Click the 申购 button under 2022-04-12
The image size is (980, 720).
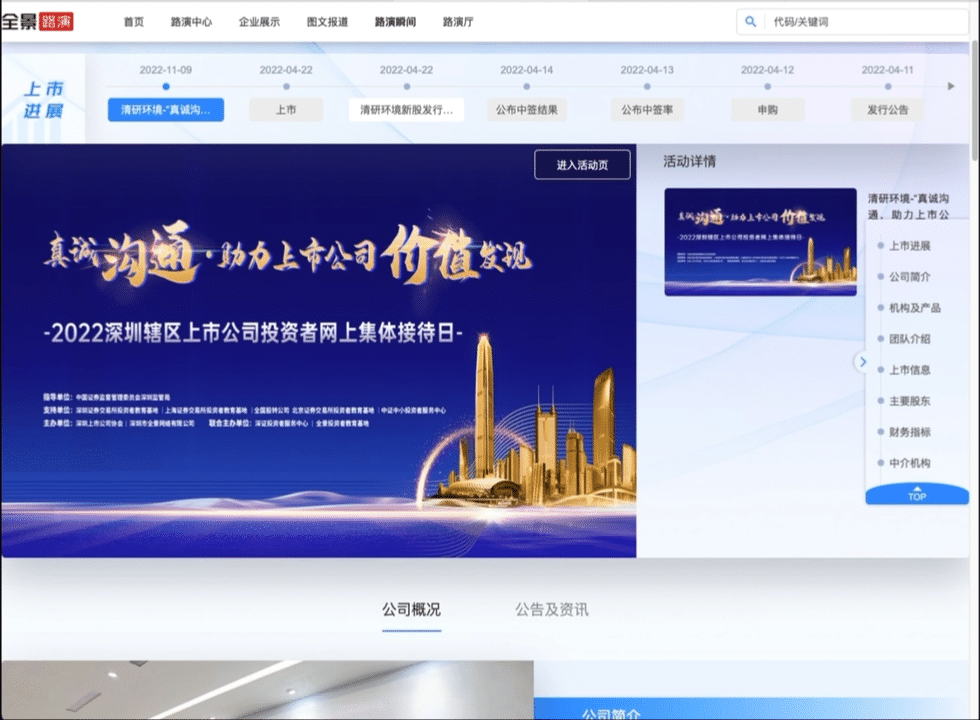766,110
